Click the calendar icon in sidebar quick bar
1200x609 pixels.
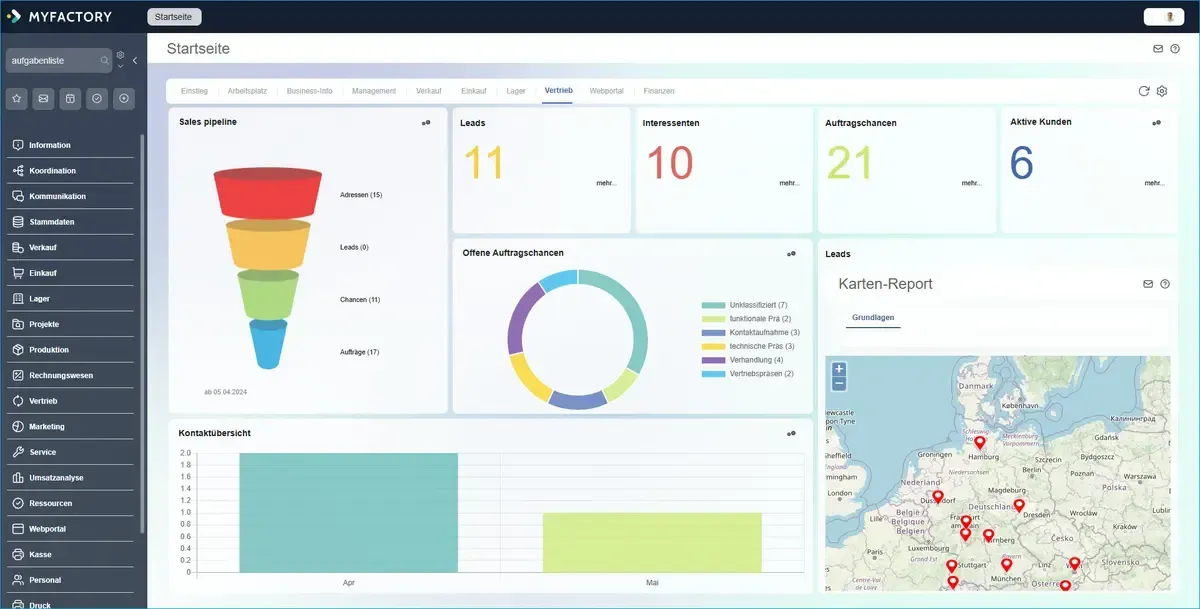click(x=70, y=98)
